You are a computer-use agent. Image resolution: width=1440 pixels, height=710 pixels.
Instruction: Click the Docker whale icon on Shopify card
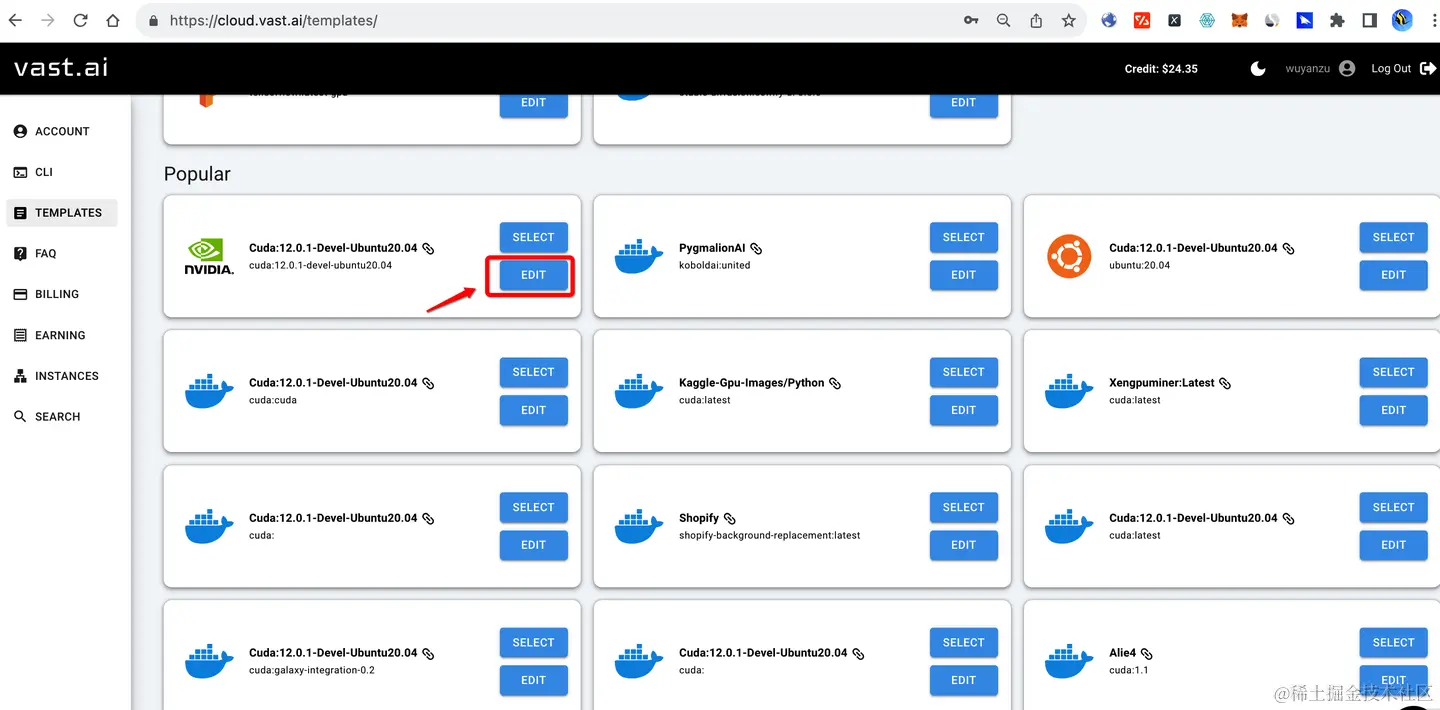(x=639, y=526)
